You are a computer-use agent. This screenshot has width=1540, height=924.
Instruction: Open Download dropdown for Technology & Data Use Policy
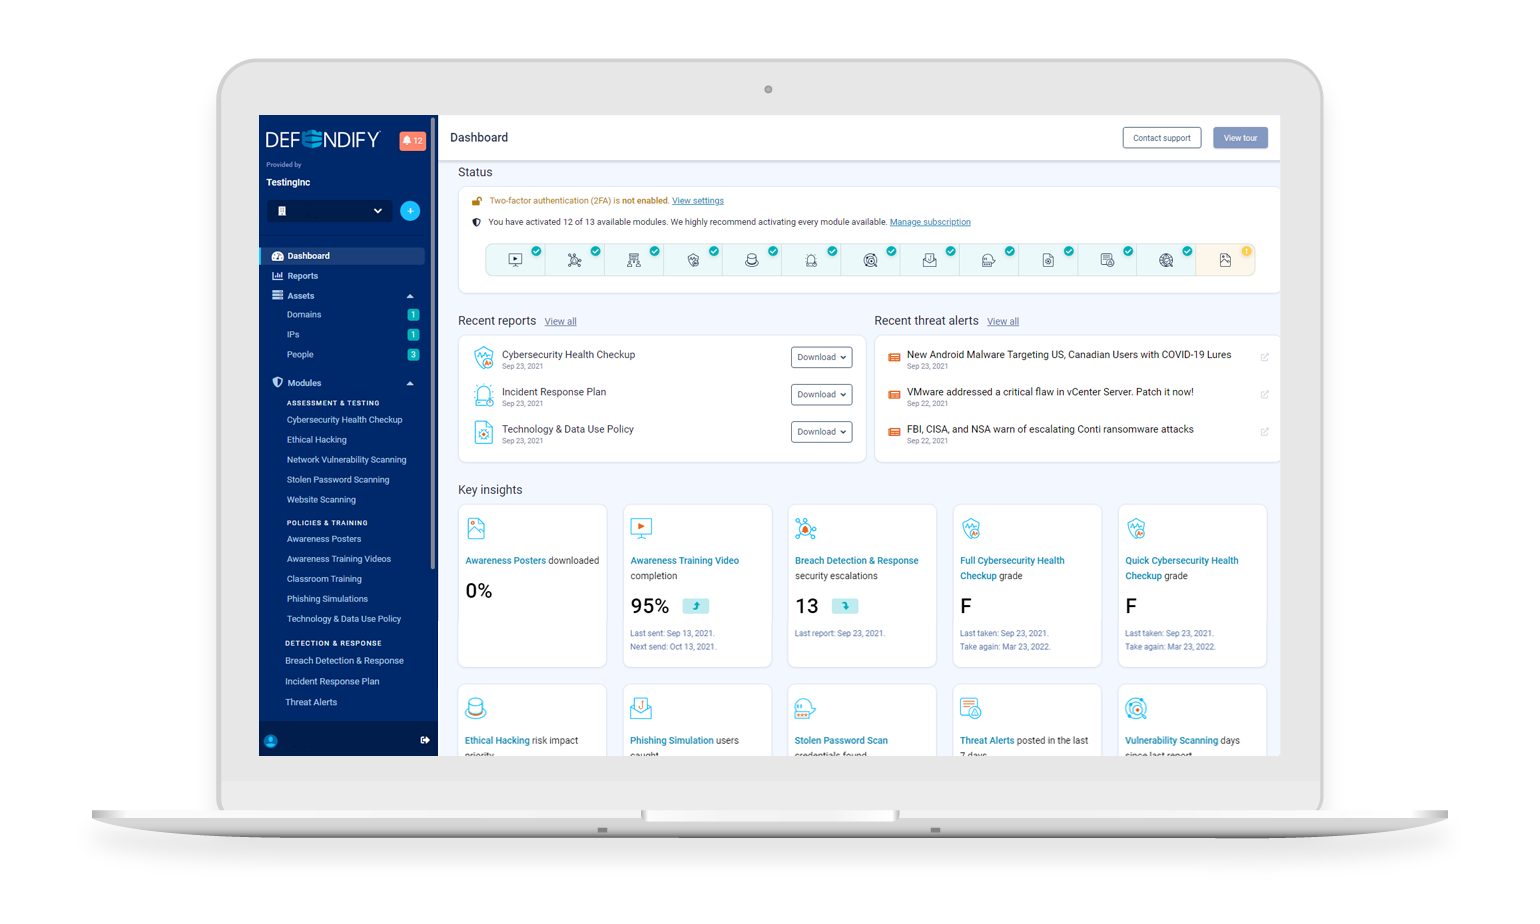coord(821,432)
